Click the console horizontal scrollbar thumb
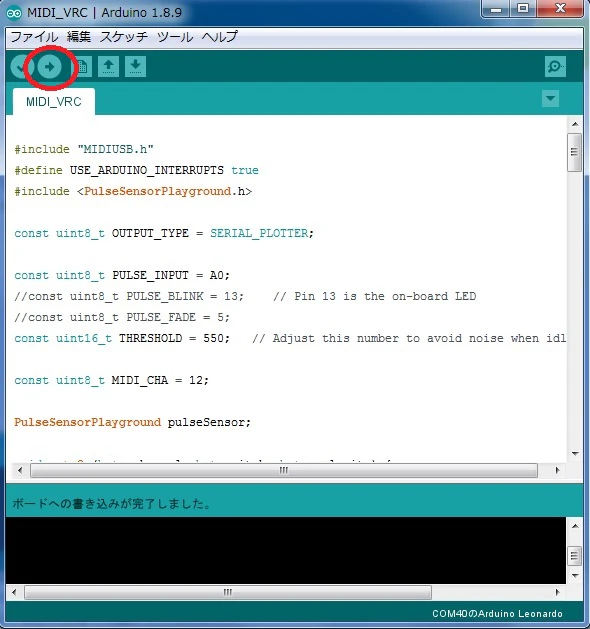The width and height of the screenshot is (590, 629). click(228, 592)
